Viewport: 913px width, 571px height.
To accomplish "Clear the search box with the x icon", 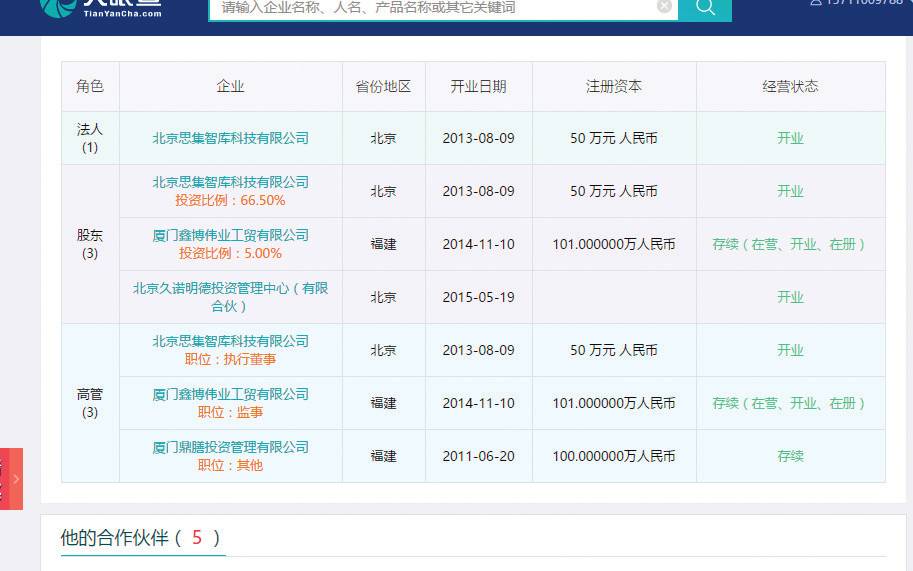I will point(664,6).
